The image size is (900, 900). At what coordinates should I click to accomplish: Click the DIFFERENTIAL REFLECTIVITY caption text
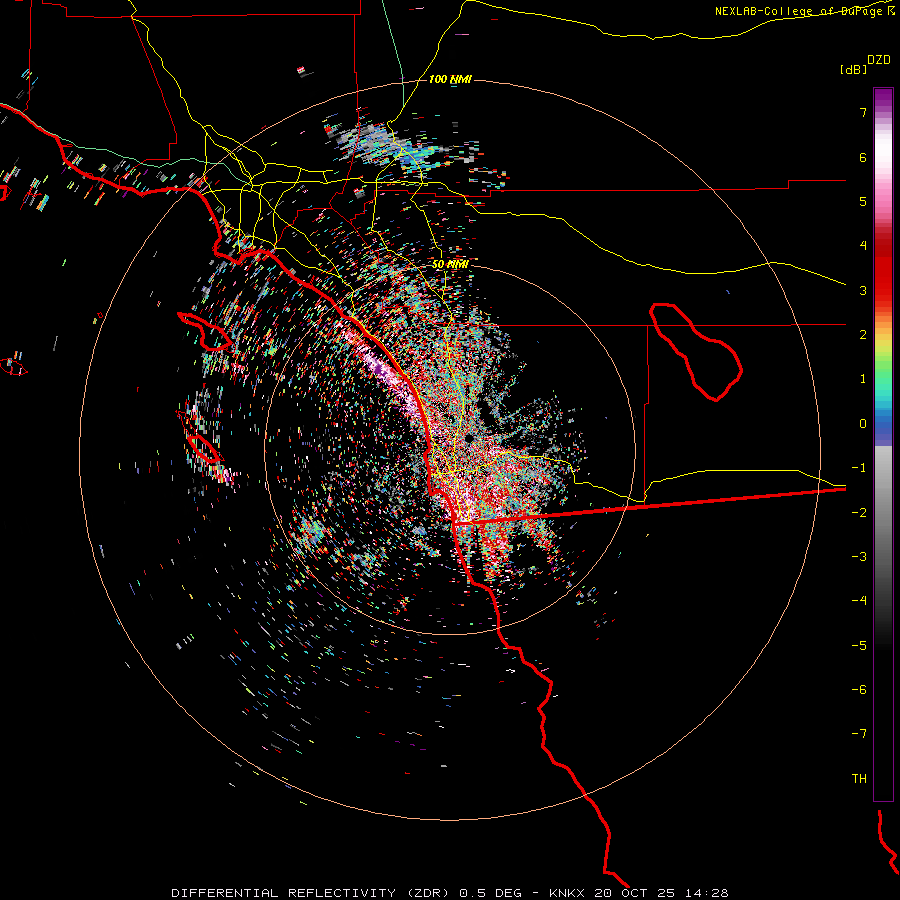point(284,893)
